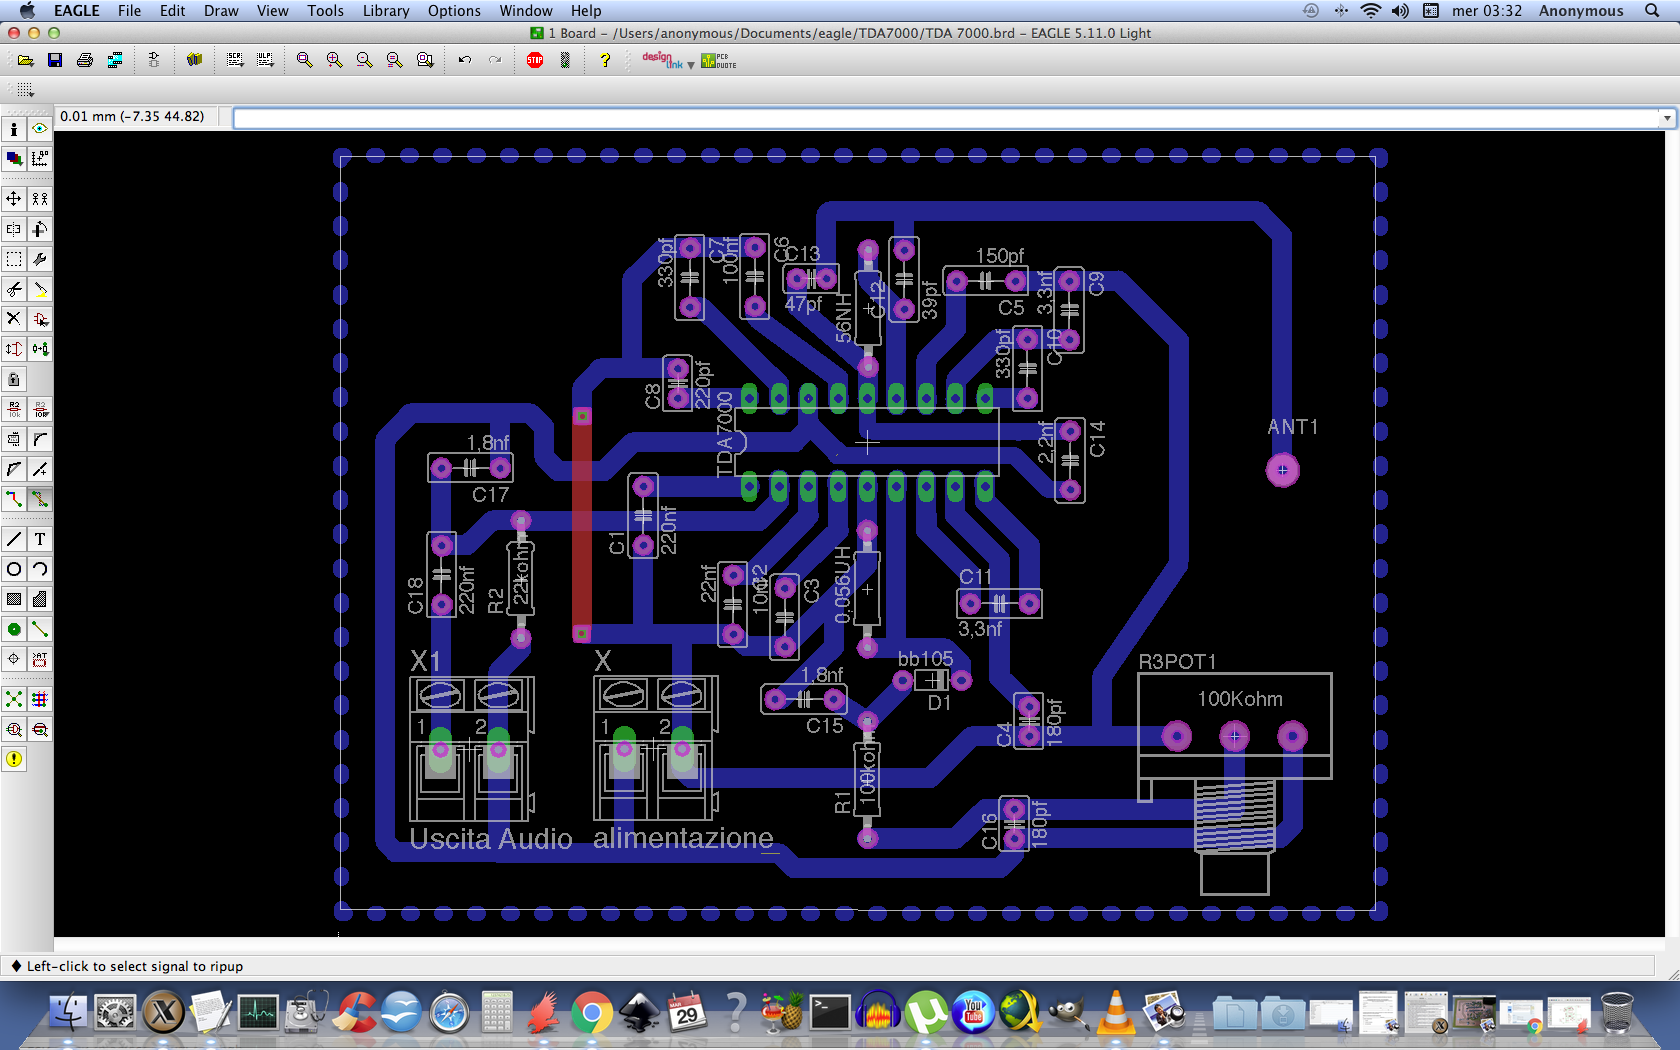Screen dimensions: 1680x1050
Task: Toggle the Mirror tool
Action: pos(14,229)
